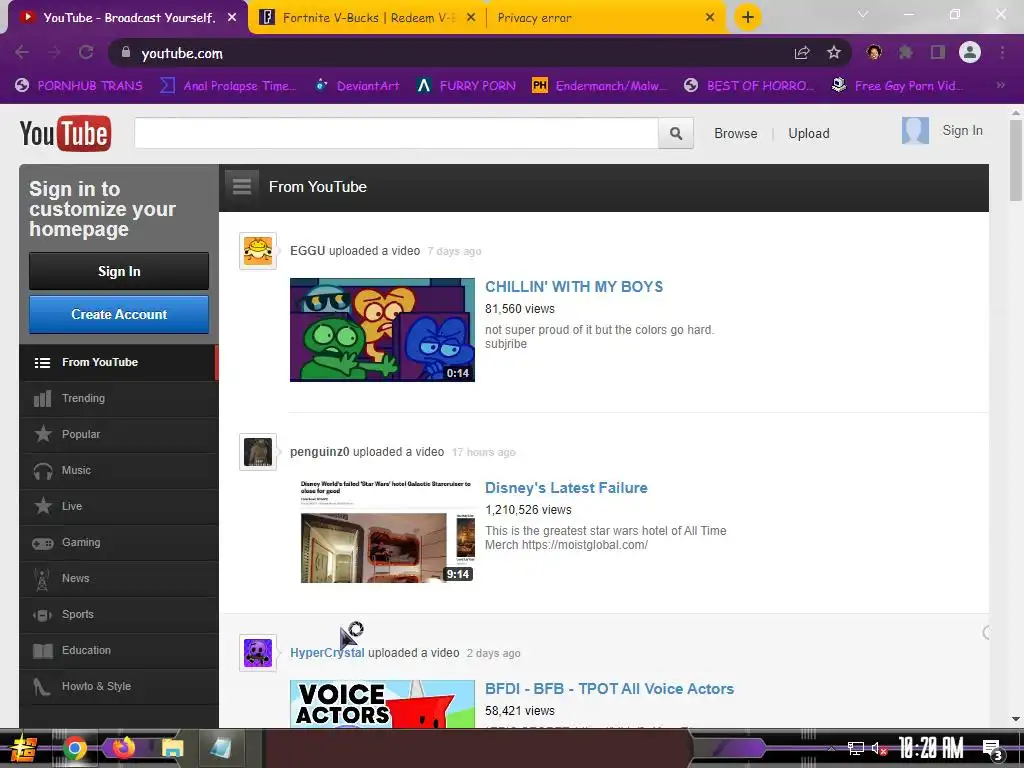This screenshot has width=1024, height=768.
Task: Click the Gaming controller icon in sidebar
Action: [x=42, y=543]
